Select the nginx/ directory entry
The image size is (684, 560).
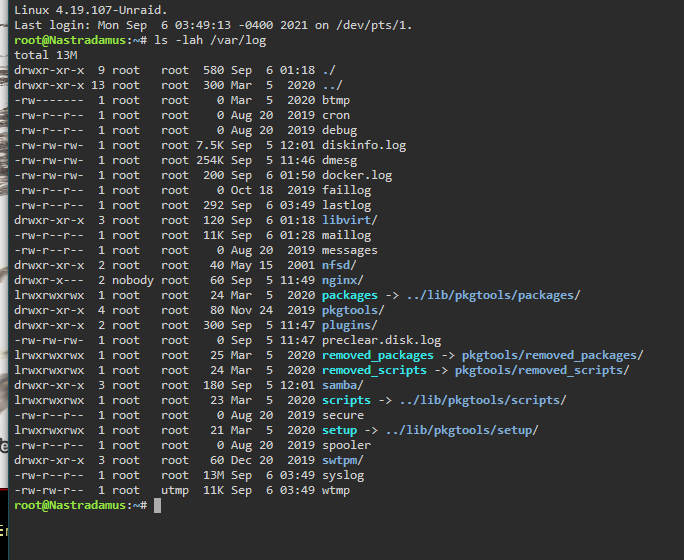(342, 280)
